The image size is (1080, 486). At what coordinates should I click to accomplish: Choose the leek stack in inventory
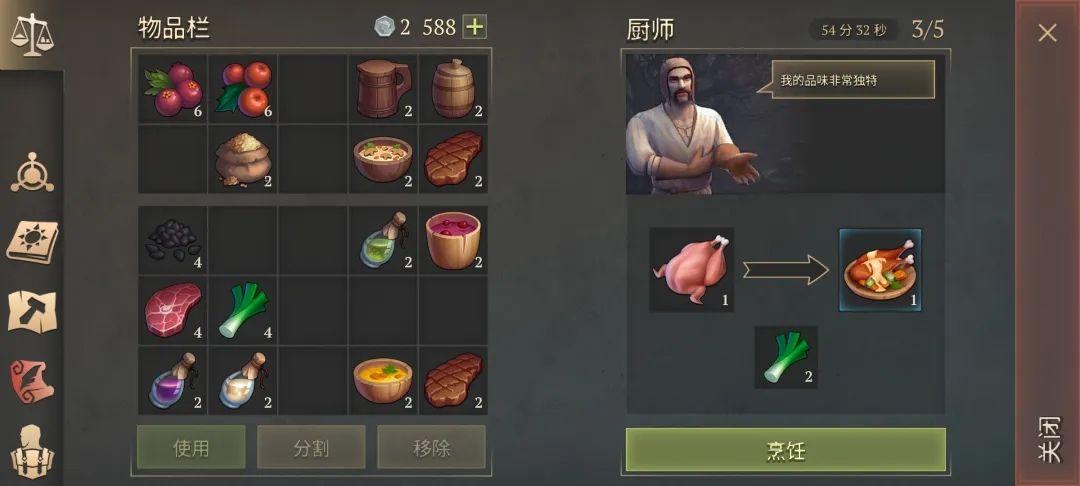[242, 310]
